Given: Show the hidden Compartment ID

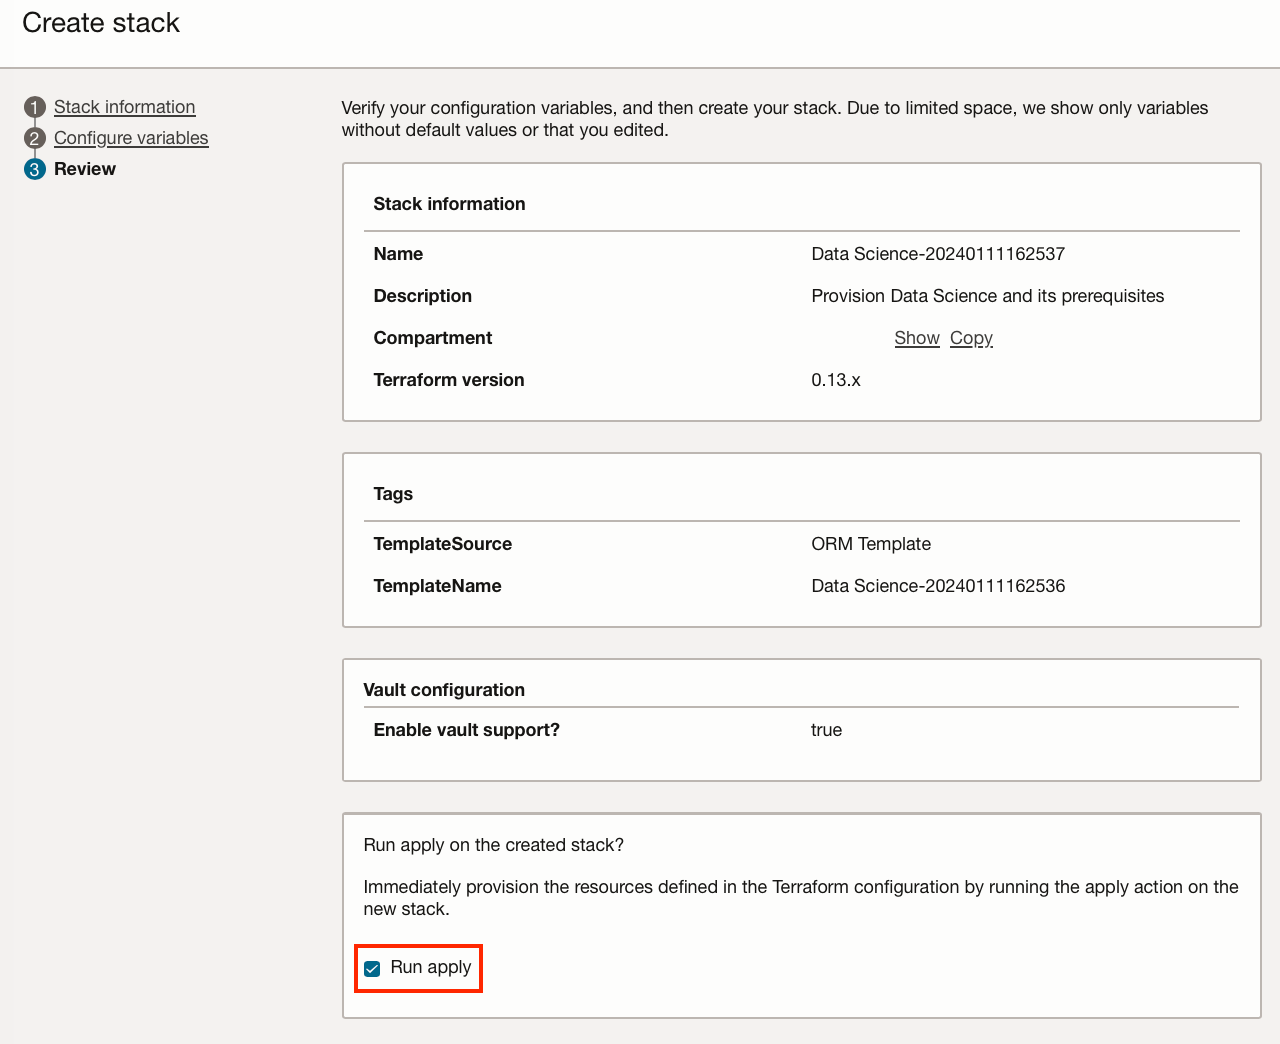Looking at the screenshot, I should [916, 338].
